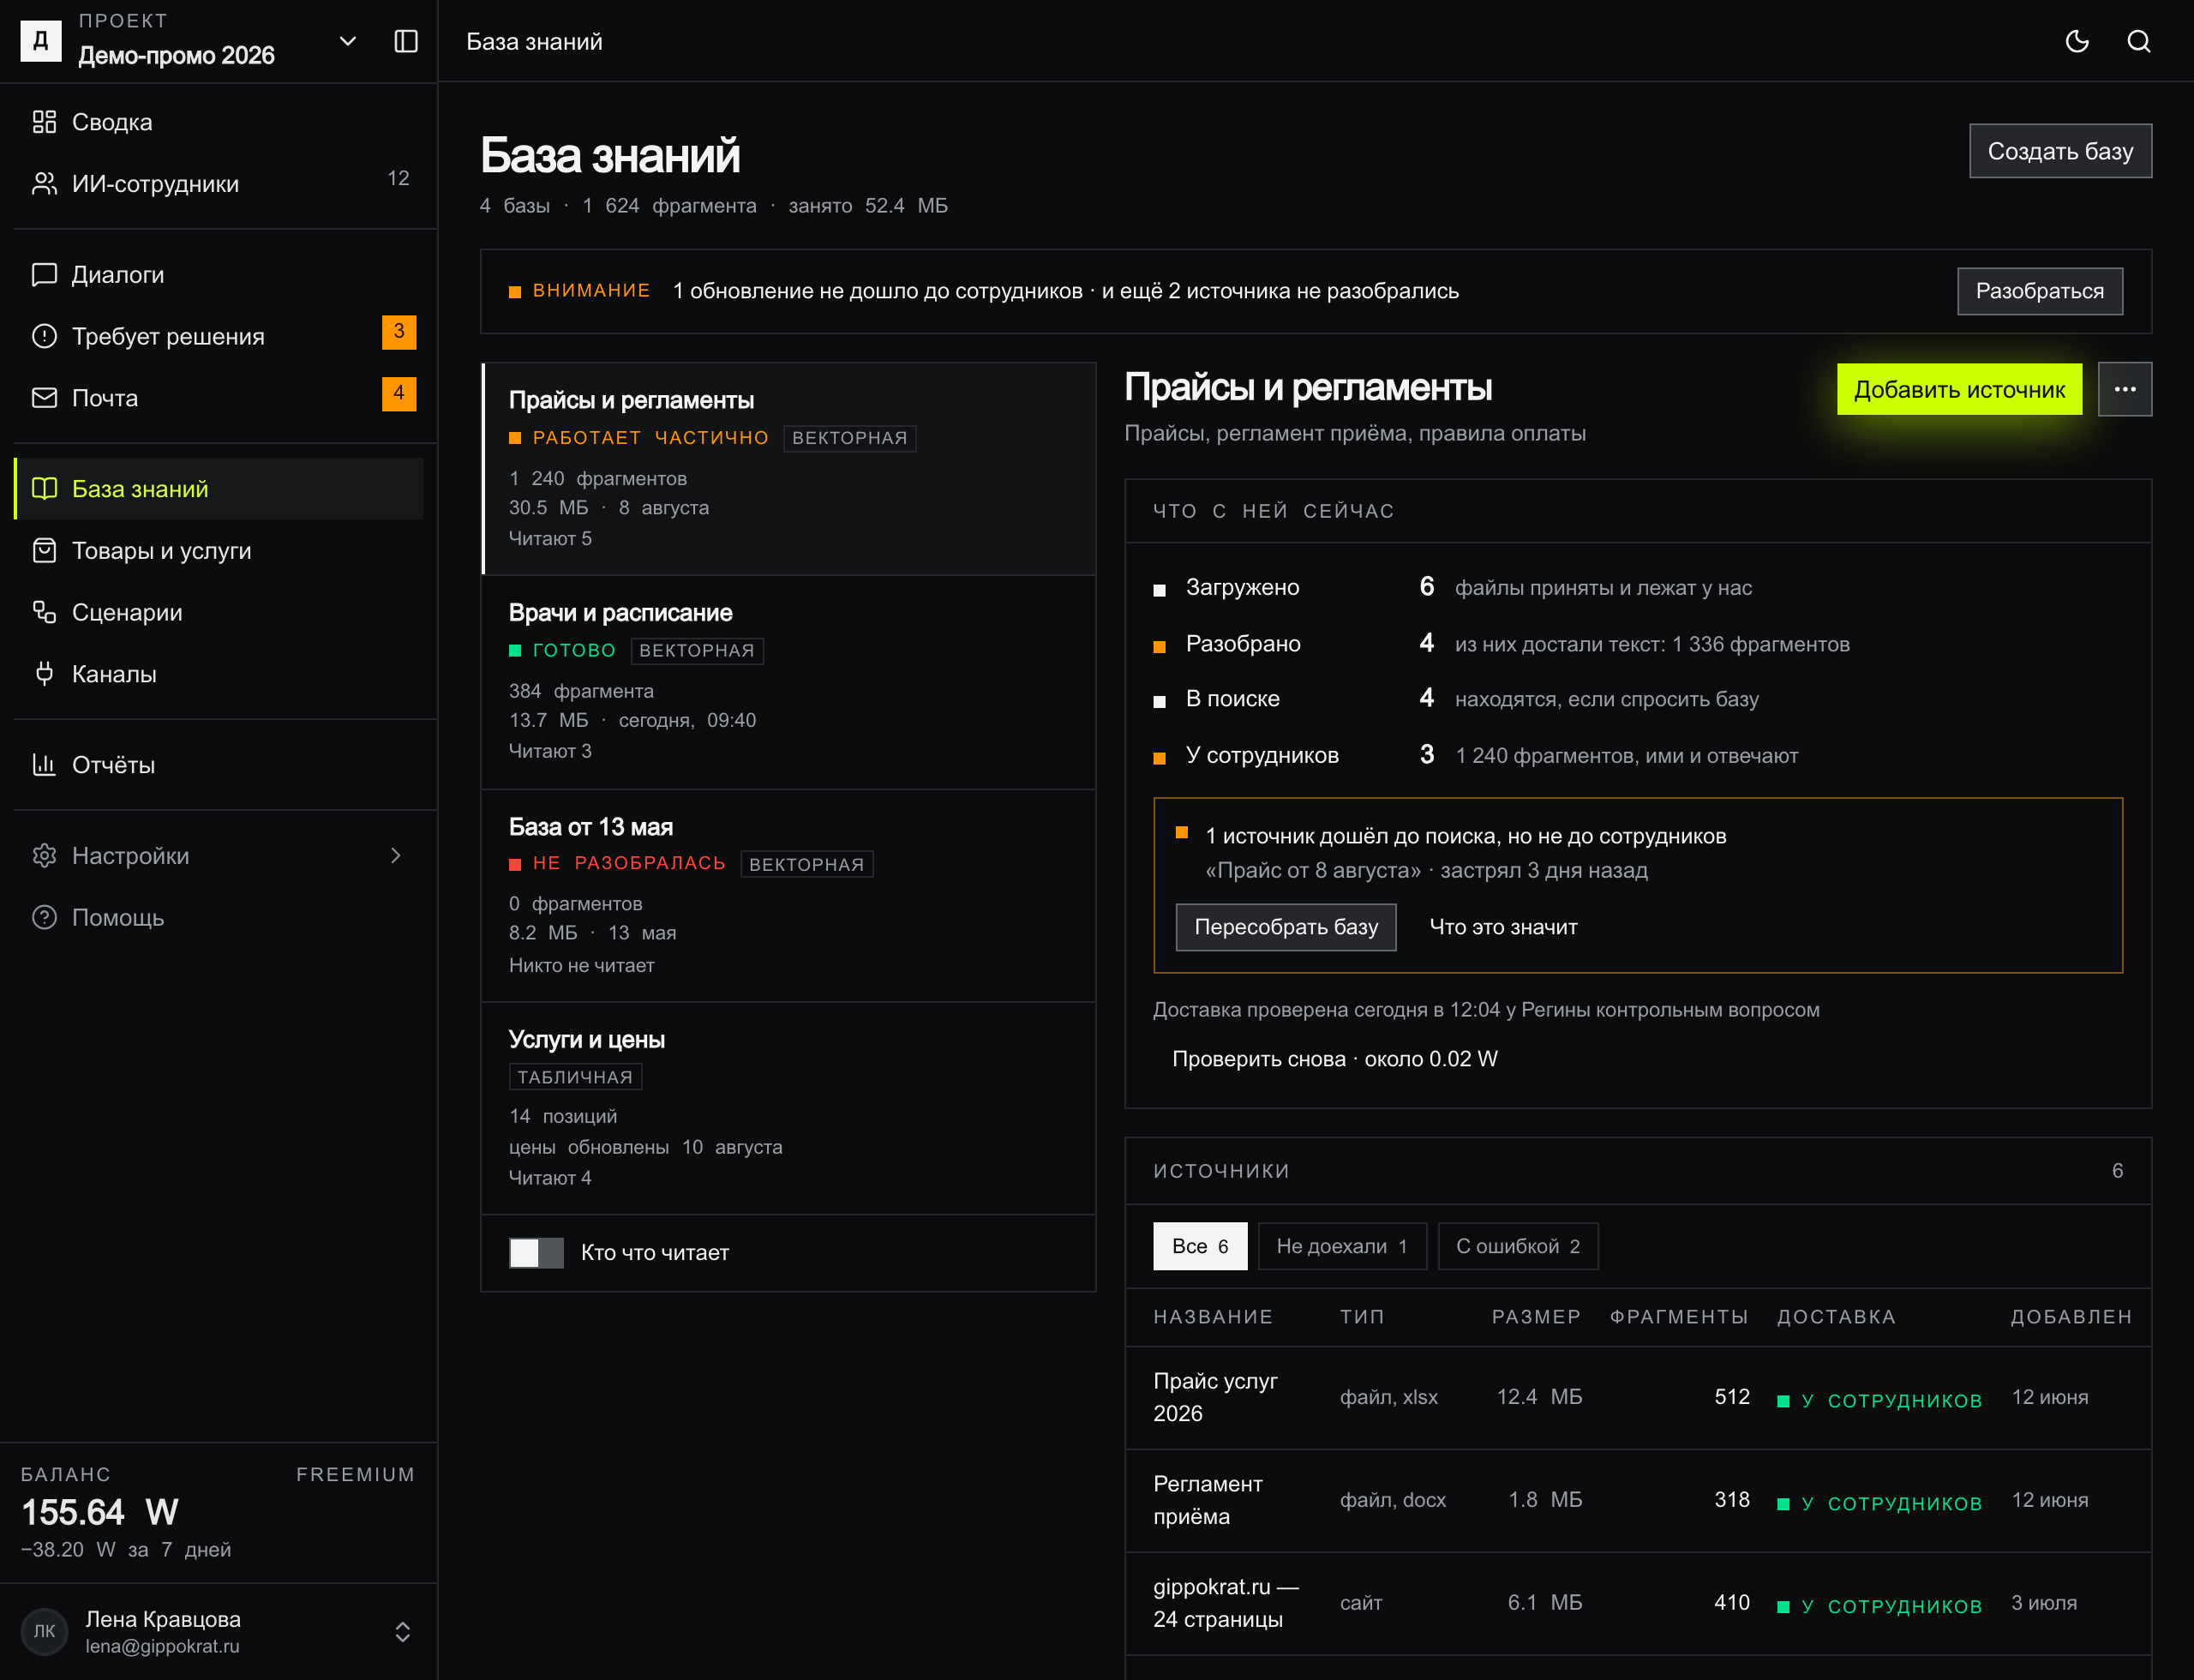Open the user account switcher arrows

point(402,1632)
